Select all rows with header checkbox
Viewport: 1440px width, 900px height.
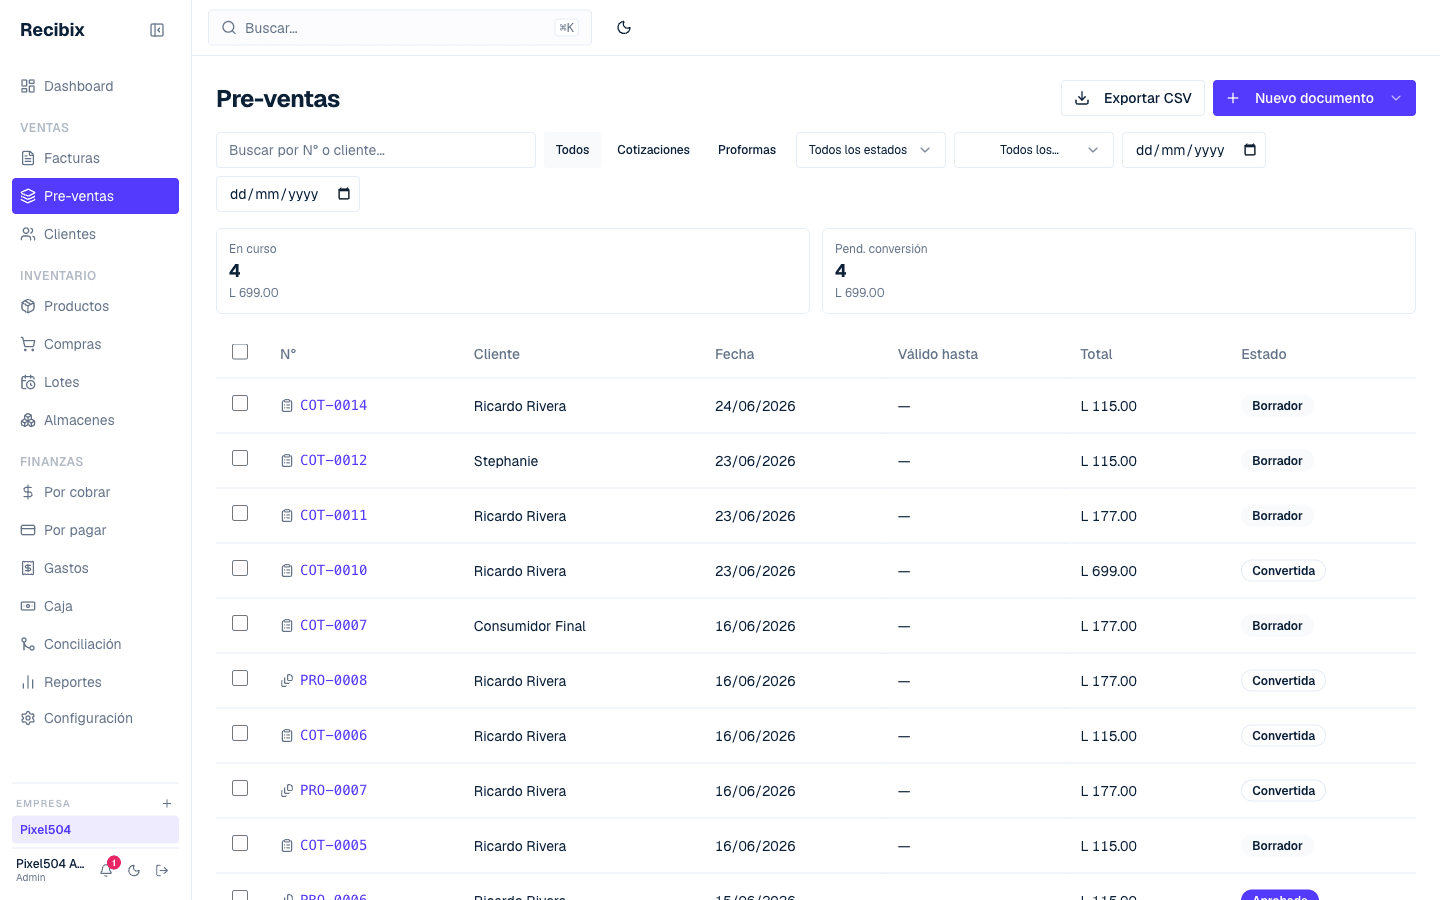click(240, 352)
